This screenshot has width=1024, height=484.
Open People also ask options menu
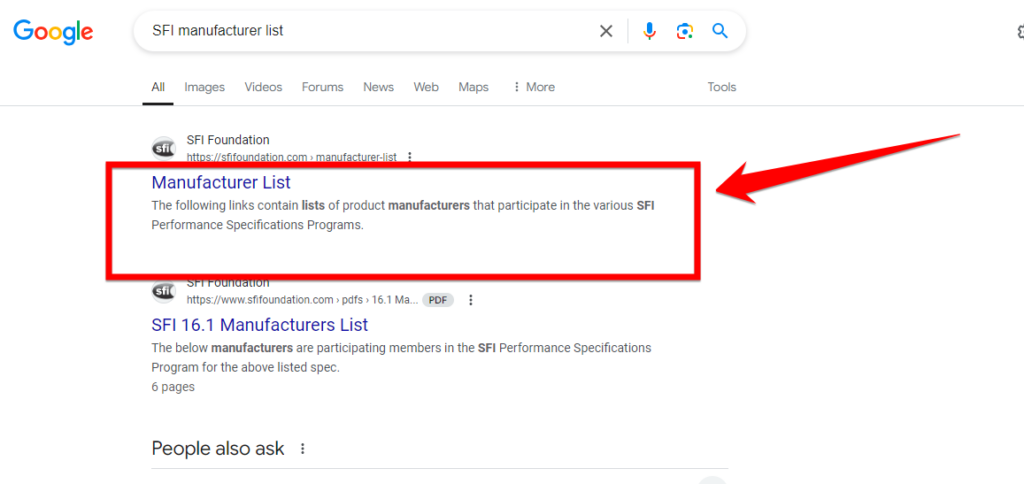(x=302, y=449)
